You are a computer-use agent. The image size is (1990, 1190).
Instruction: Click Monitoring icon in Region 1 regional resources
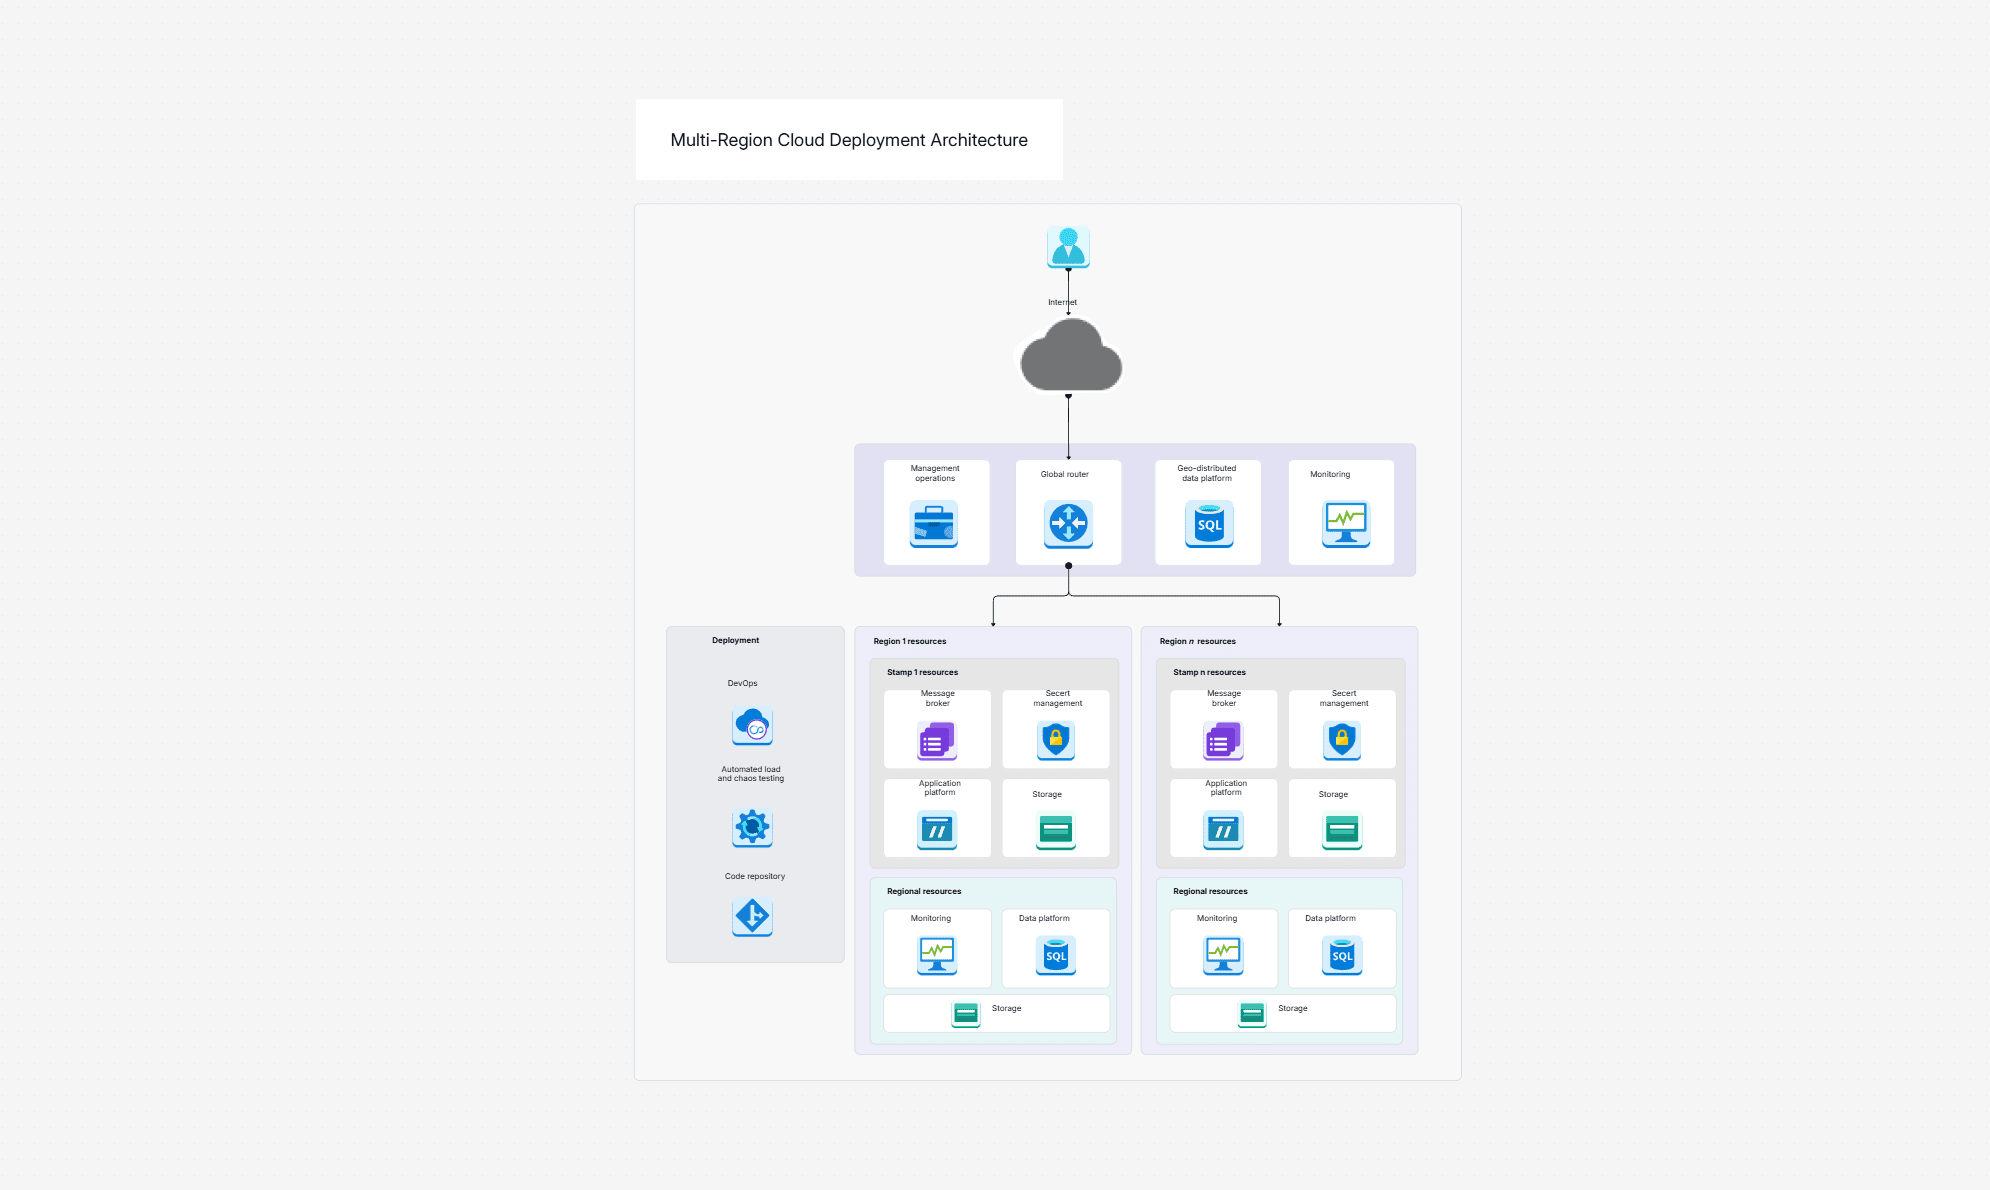[x=937, y=955]
